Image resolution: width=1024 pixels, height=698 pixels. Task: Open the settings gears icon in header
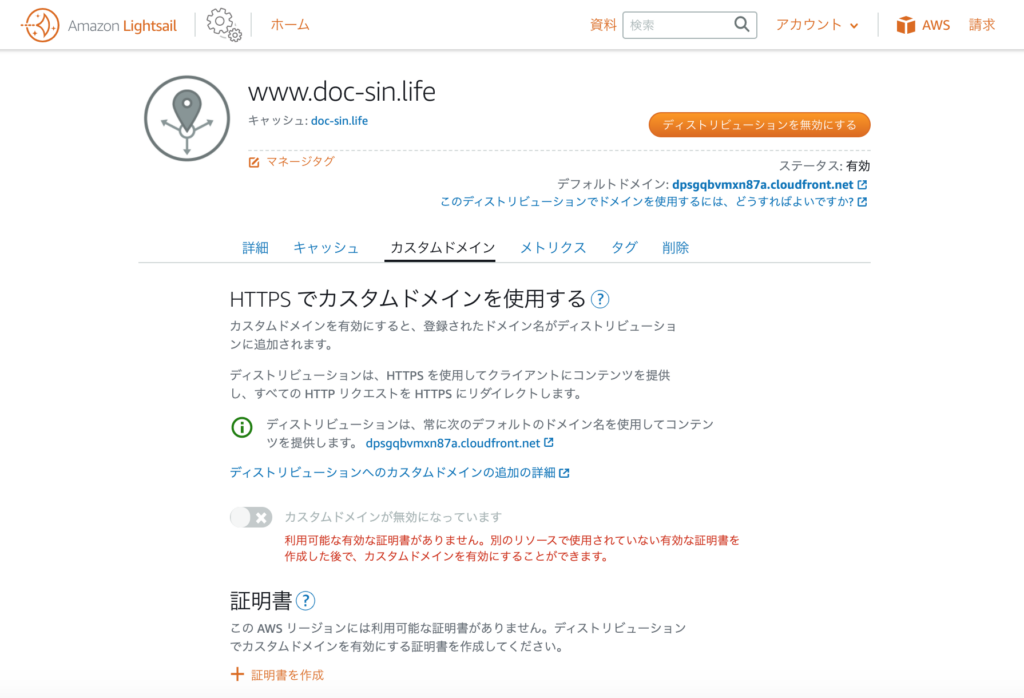[223, 25]
